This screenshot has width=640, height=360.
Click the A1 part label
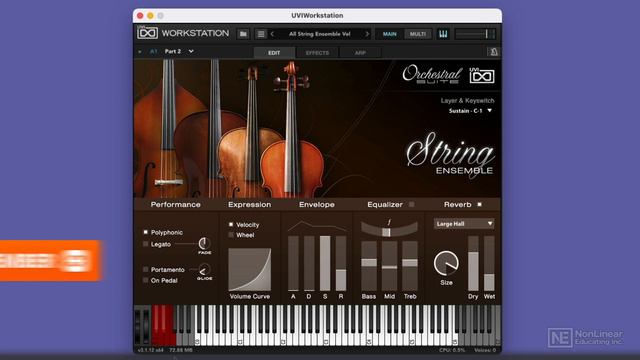pyautogui.click(x=153, y=51)
